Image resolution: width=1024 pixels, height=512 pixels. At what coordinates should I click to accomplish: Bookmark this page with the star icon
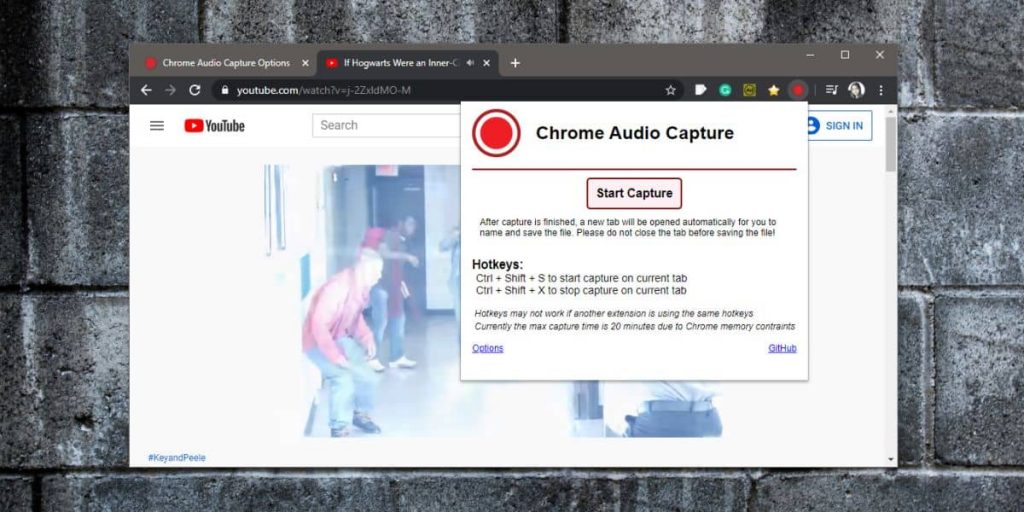click(x=670, y=90)
